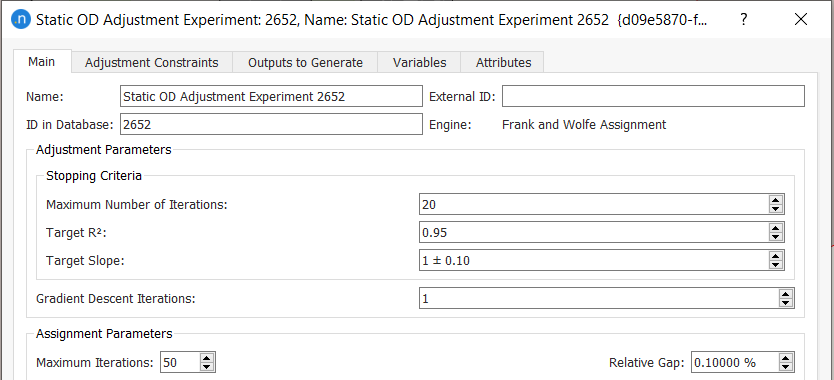Increase Target R² using up arrow
This screenshot has height=380, width=834.
(x=775, y=228)
